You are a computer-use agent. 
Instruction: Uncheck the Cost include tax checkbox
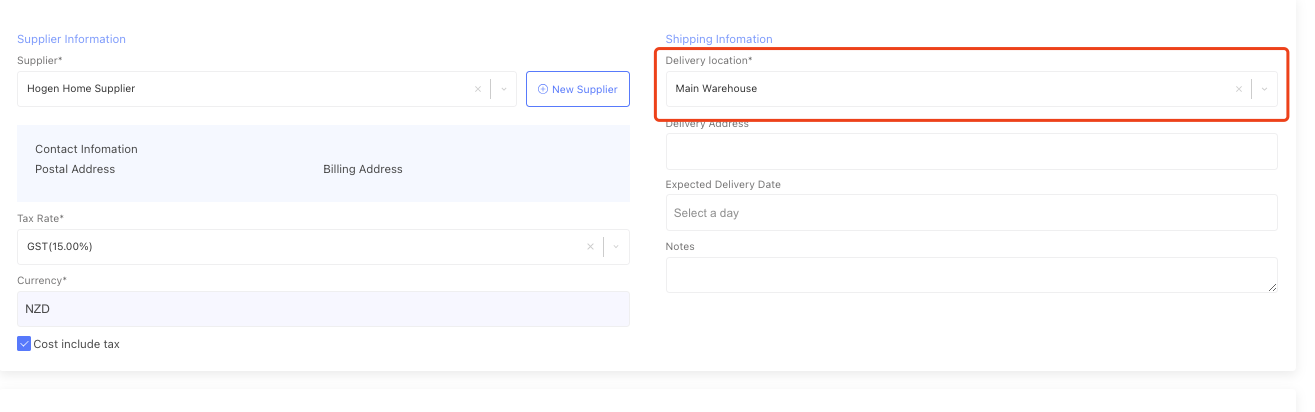point(24,344)
